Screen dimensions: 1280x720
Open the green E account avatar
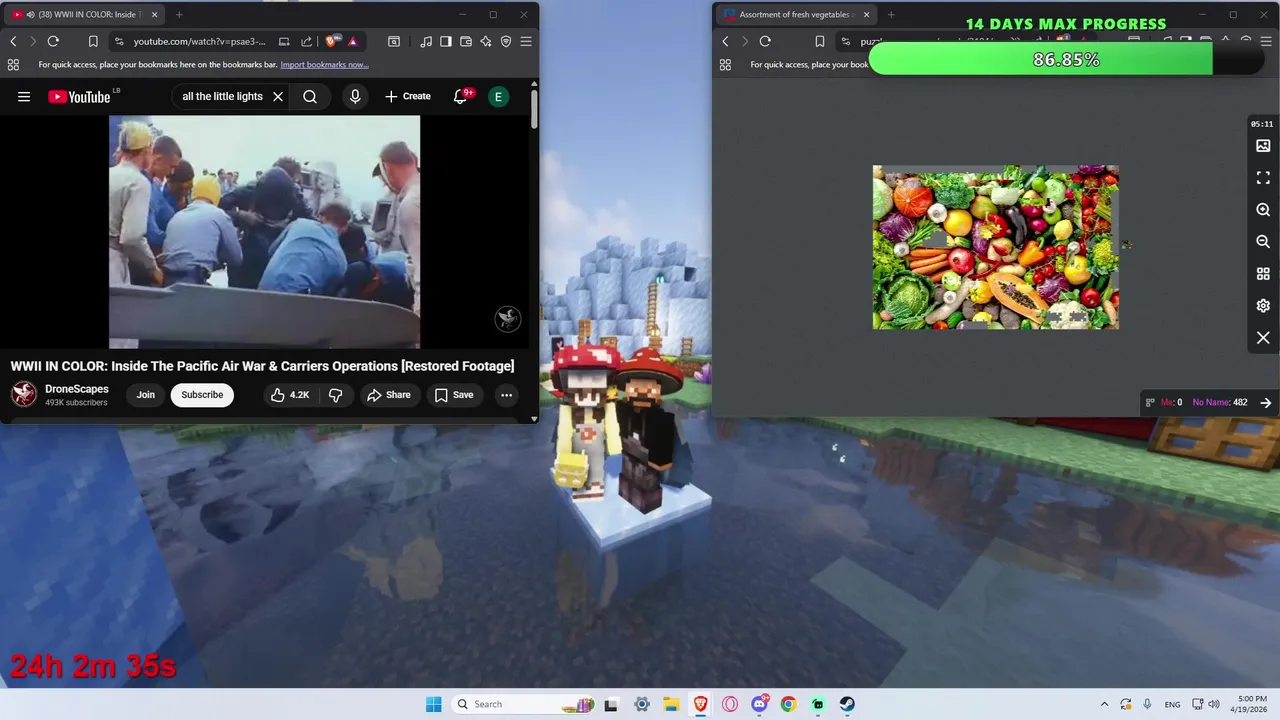click(498, 97)
